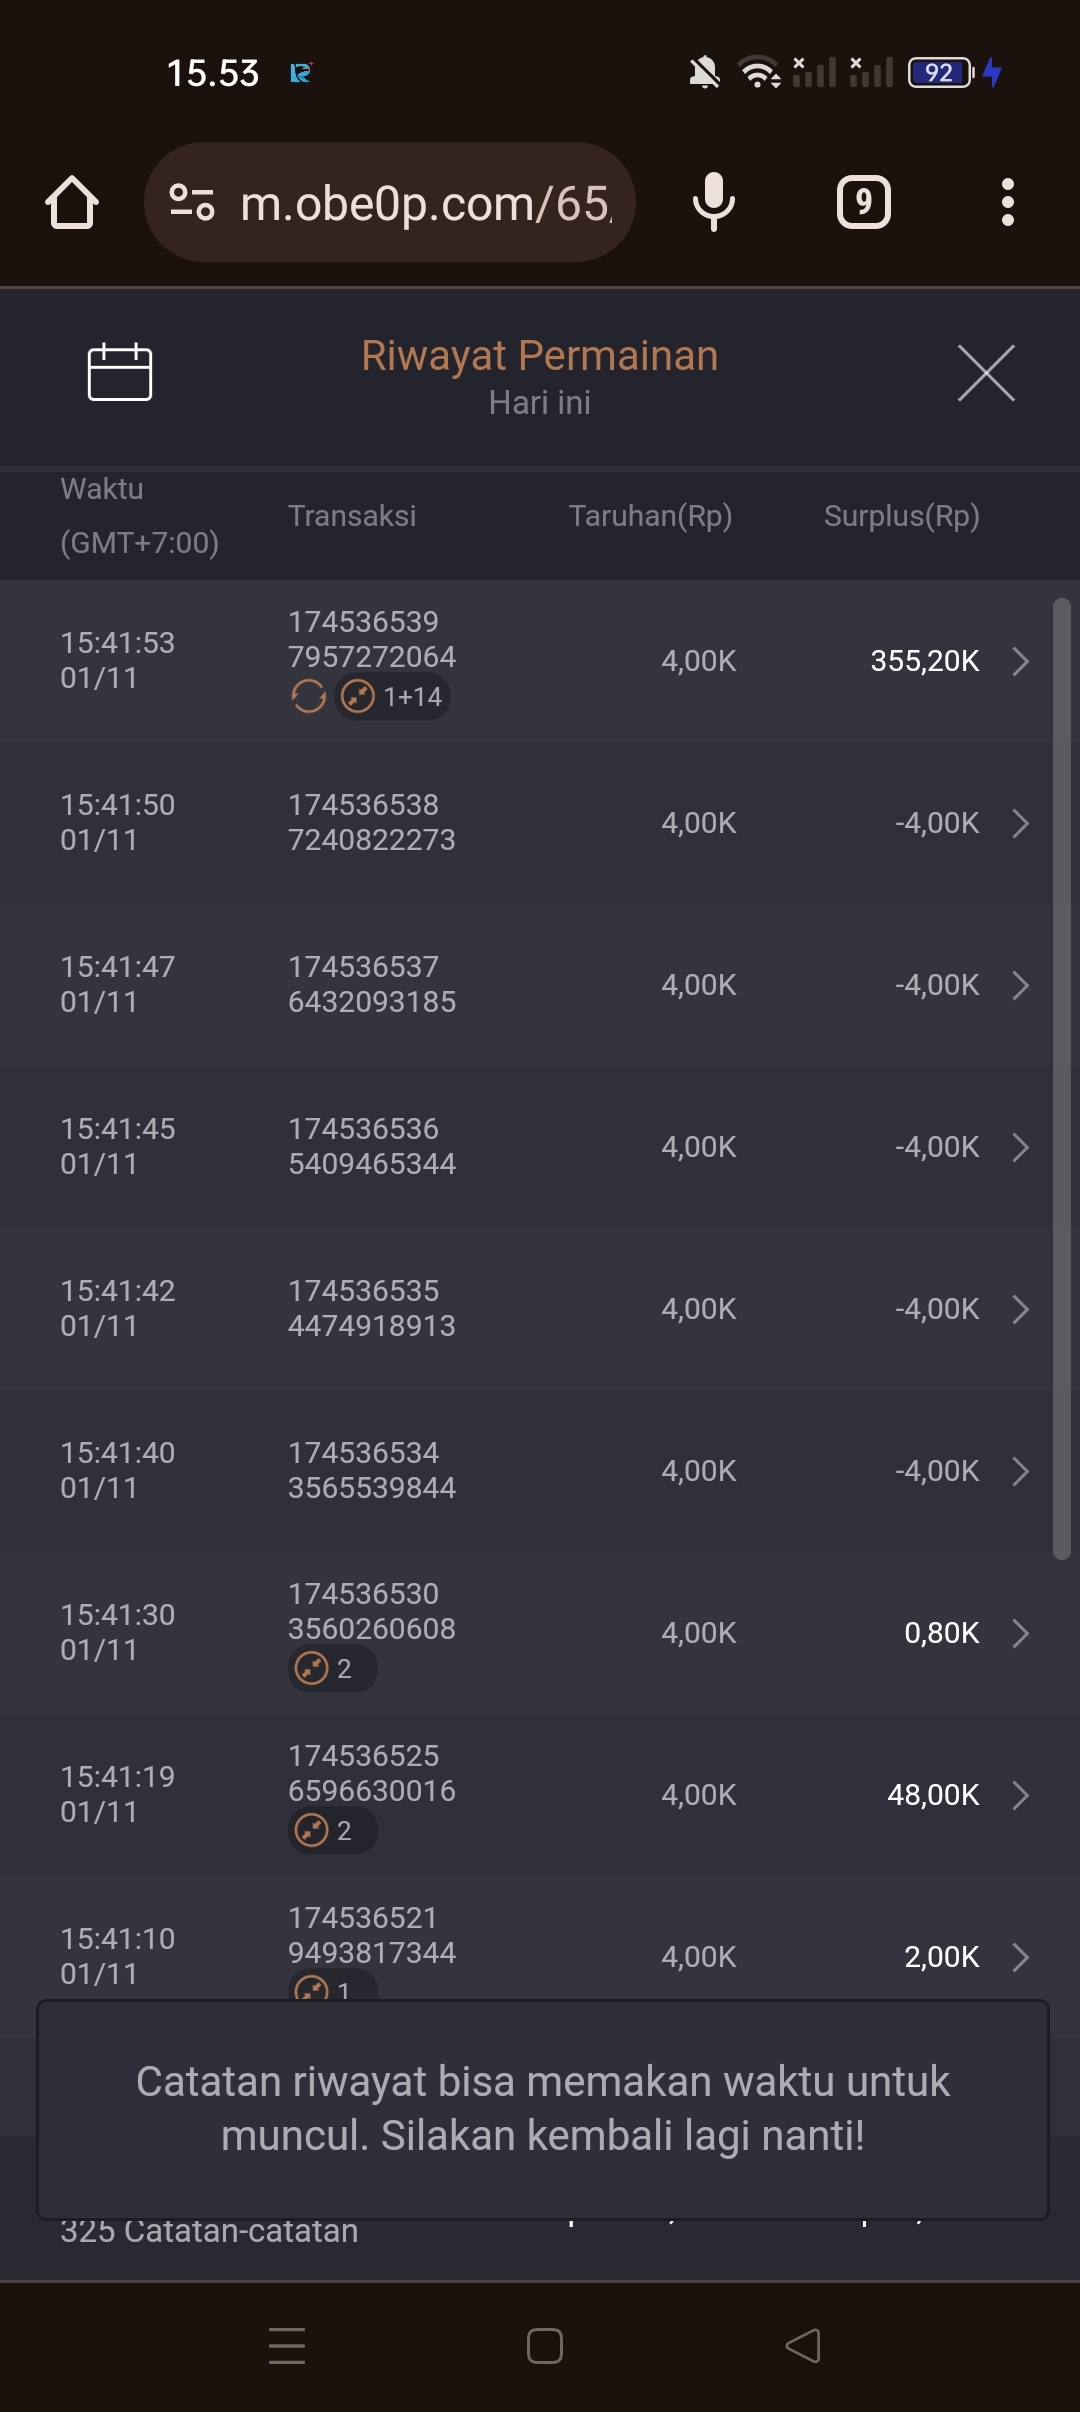
Task: Tap the free-spin 1+14 badge
Action: tap(393, 696)
